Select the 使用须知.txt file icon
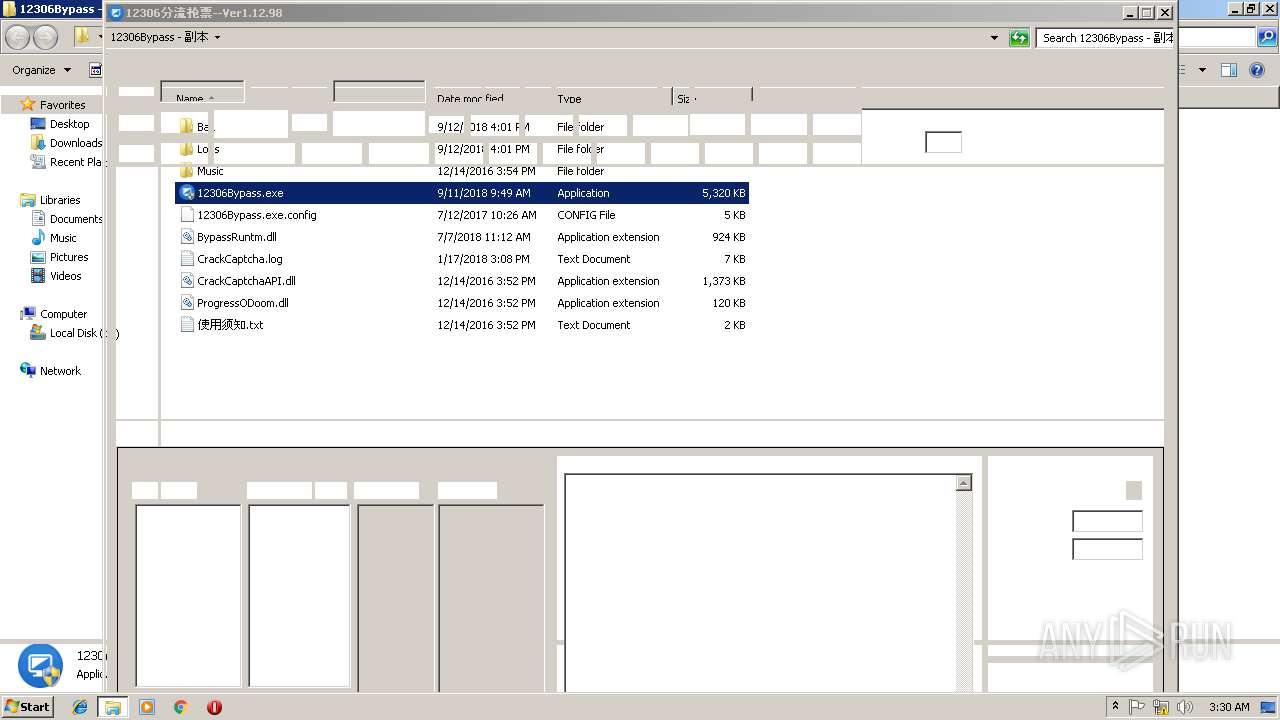Screen dimensions: 1280x720 pos(187,325)
